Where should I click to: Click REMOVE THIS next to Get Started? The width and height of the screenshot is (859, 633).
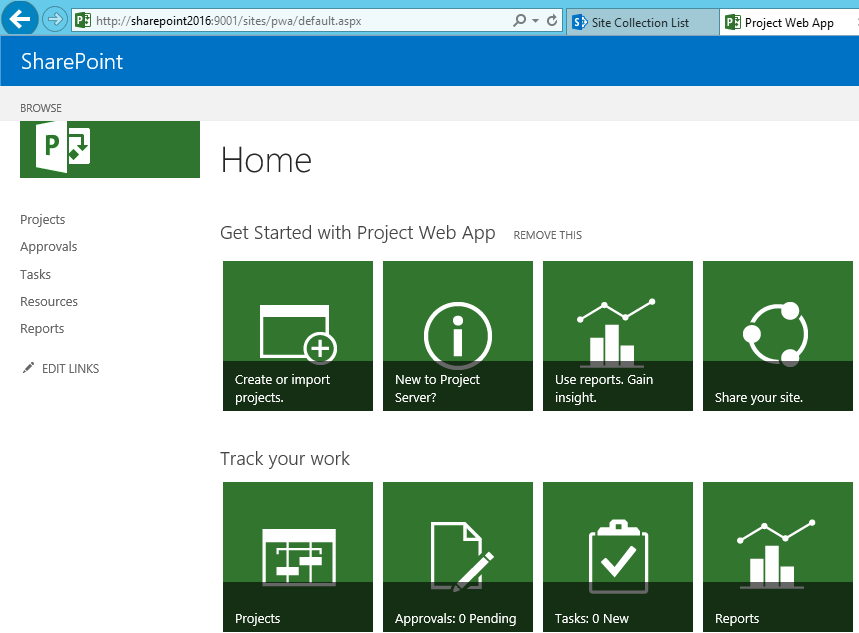coord(548,235)
